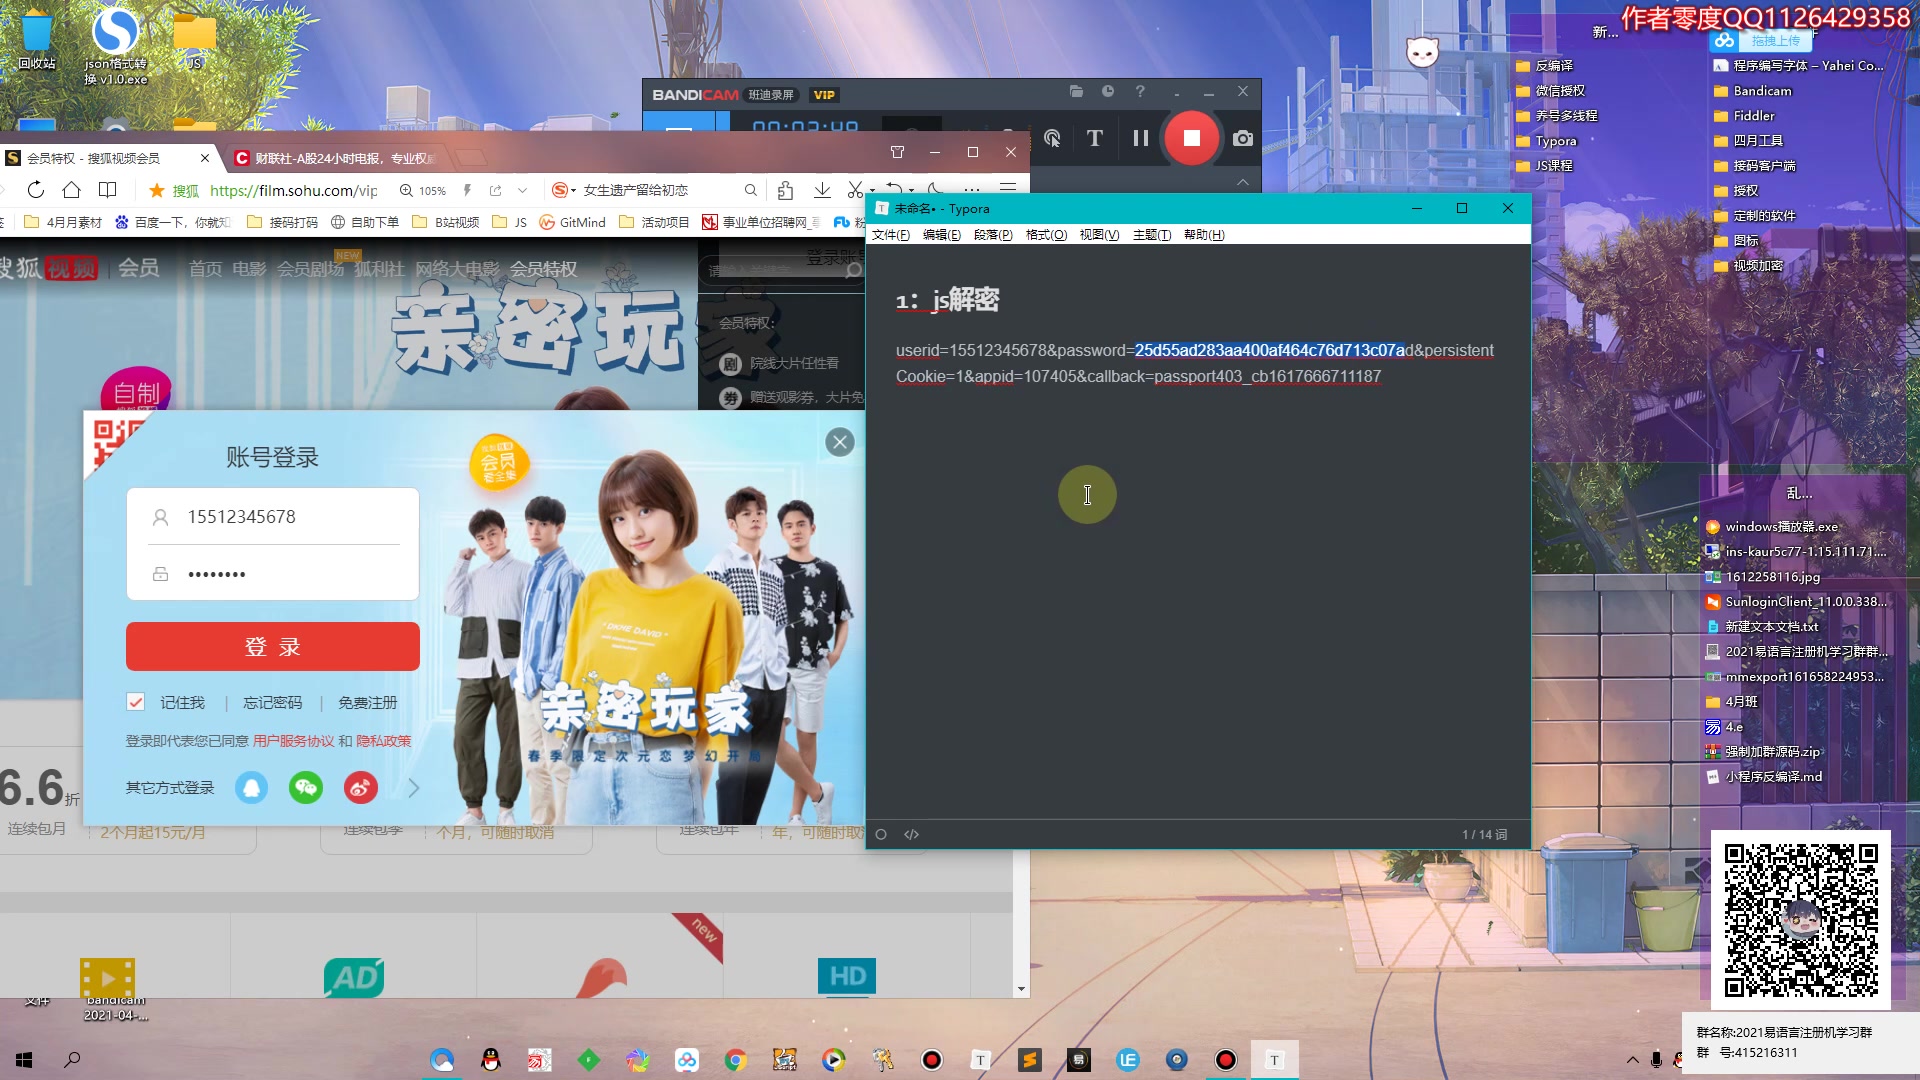Open QQ penguin from the taskbar
The image size is (1920, 1080).
[490, 1060]
